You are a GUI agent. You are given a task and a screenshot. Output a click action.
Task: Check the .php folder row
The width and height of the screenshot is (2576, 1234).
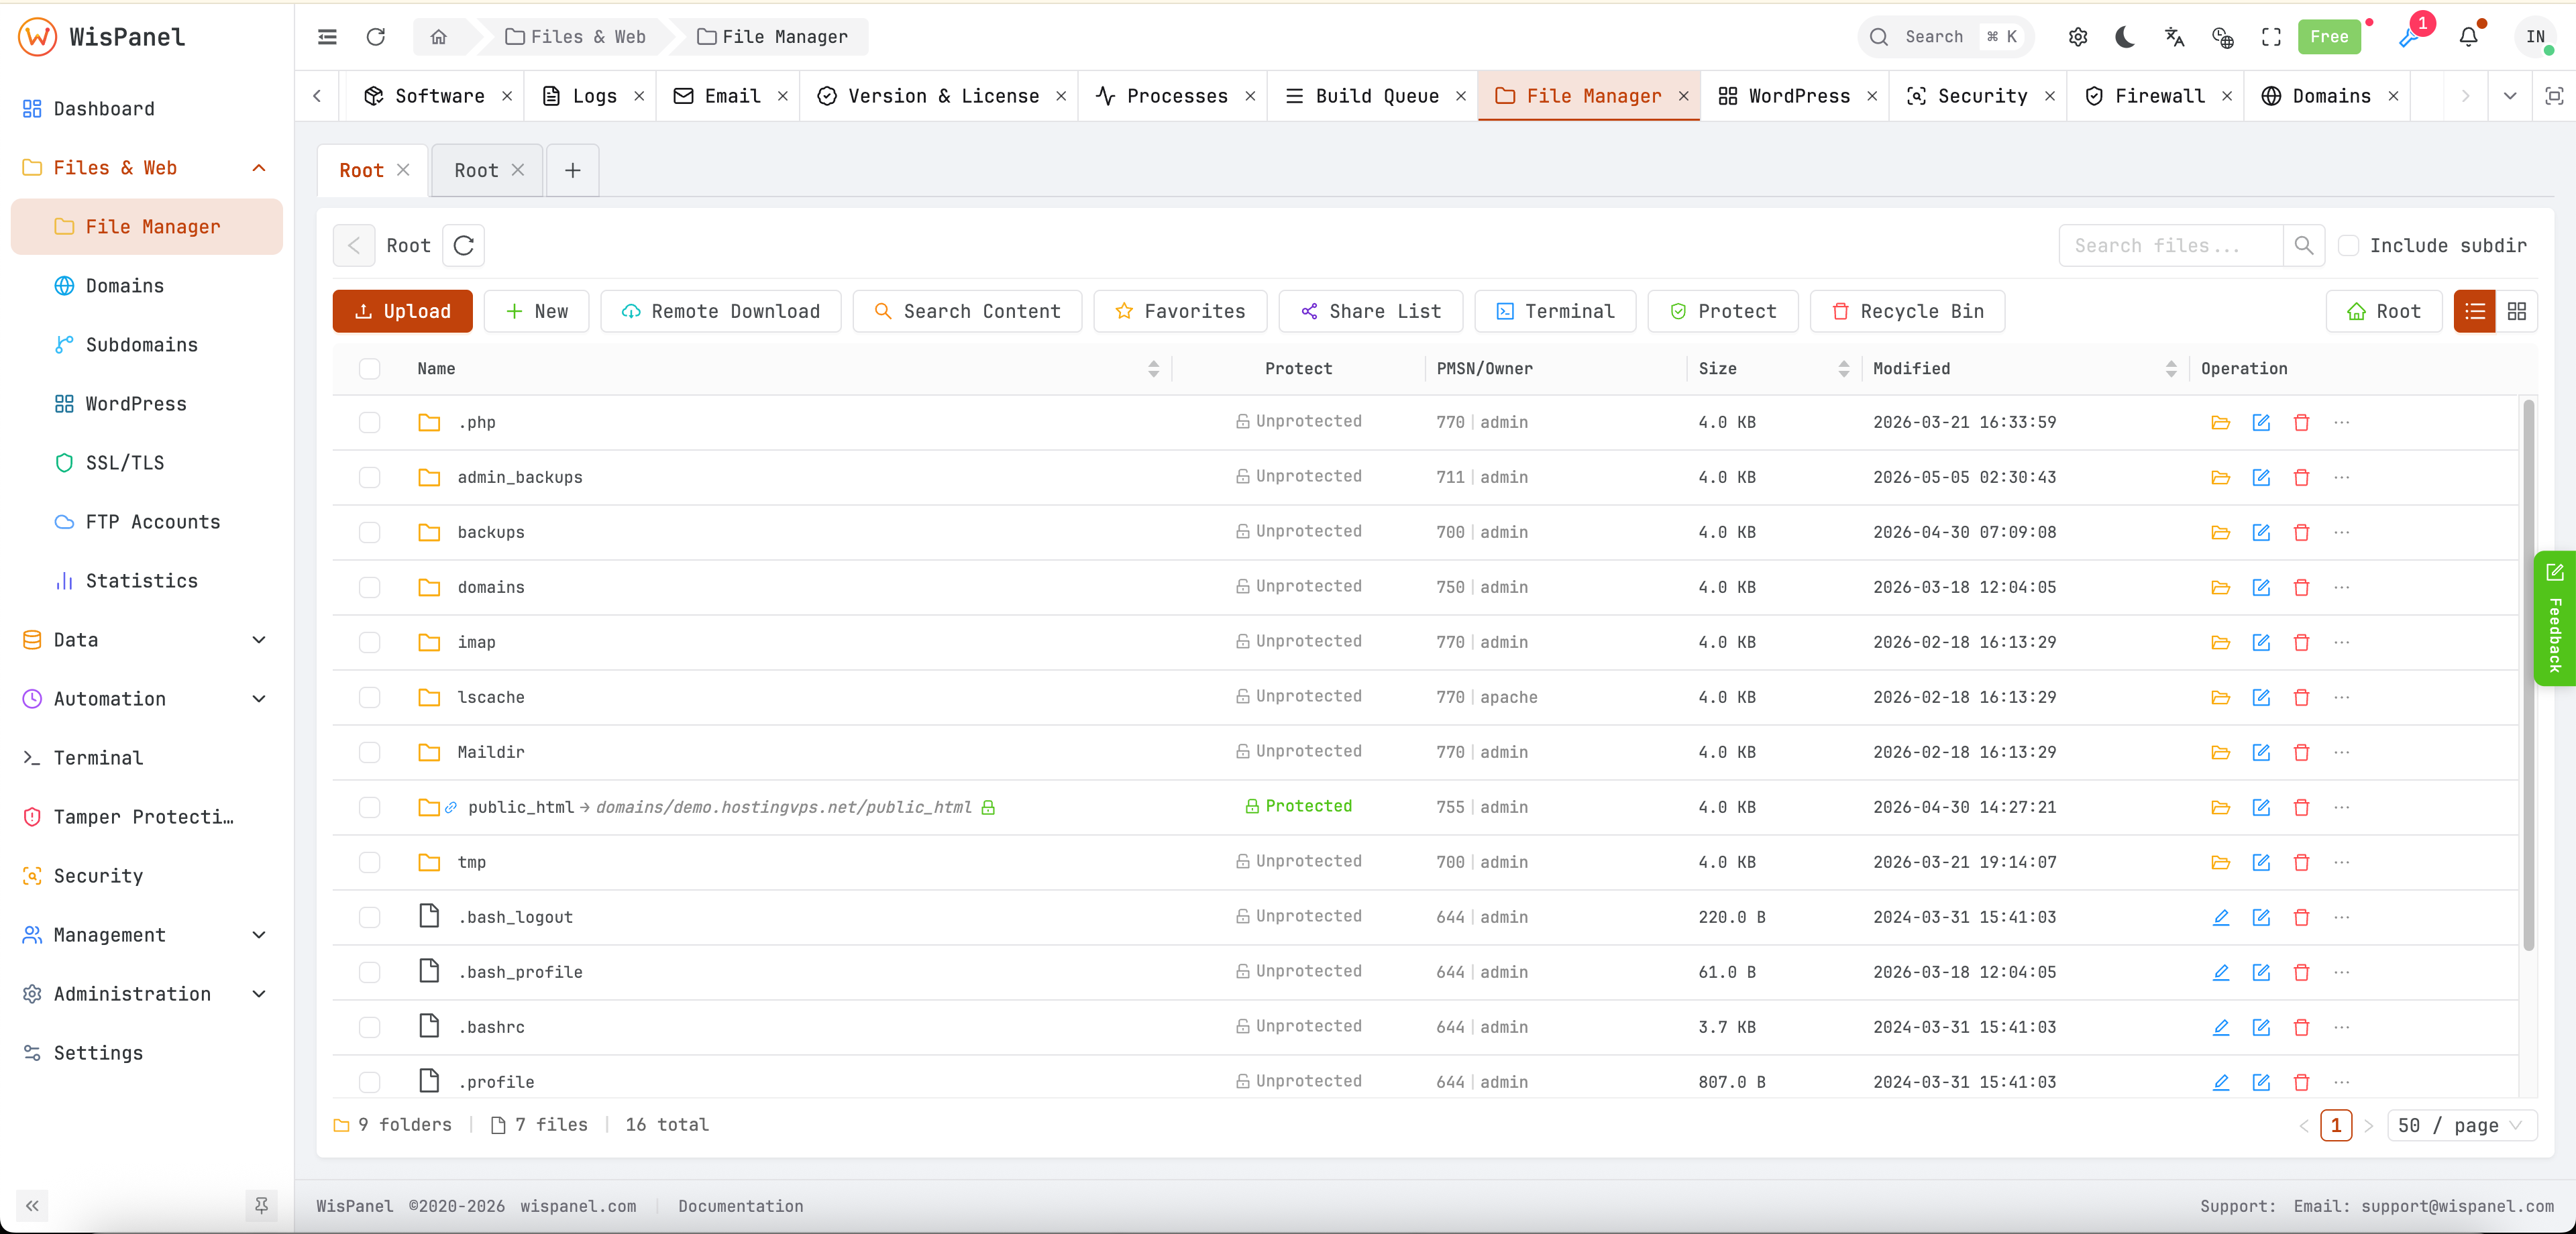pyautogui.click(x=370, y=422)
